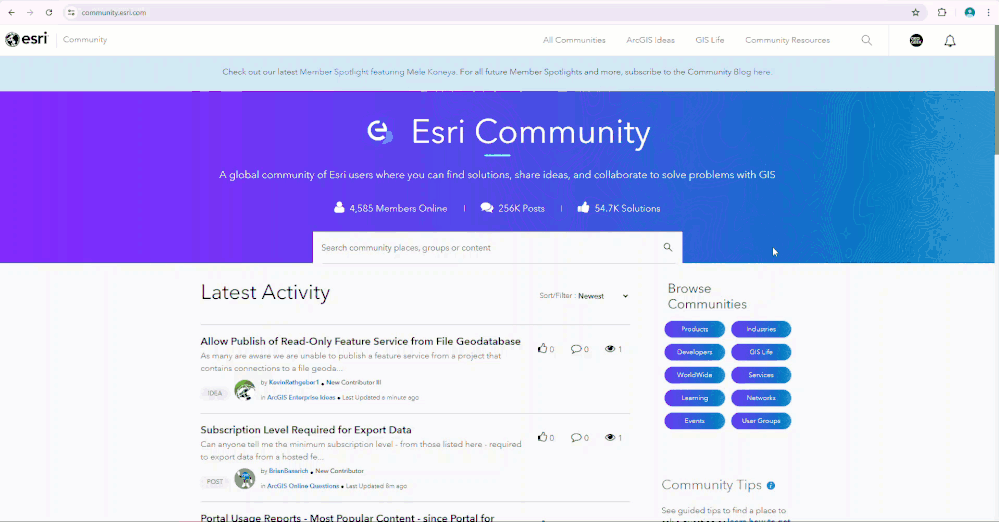The height and width of the screenshot is (522, 999).
Task: Click the 54.7K Solutions text
Action: point(627,208)
